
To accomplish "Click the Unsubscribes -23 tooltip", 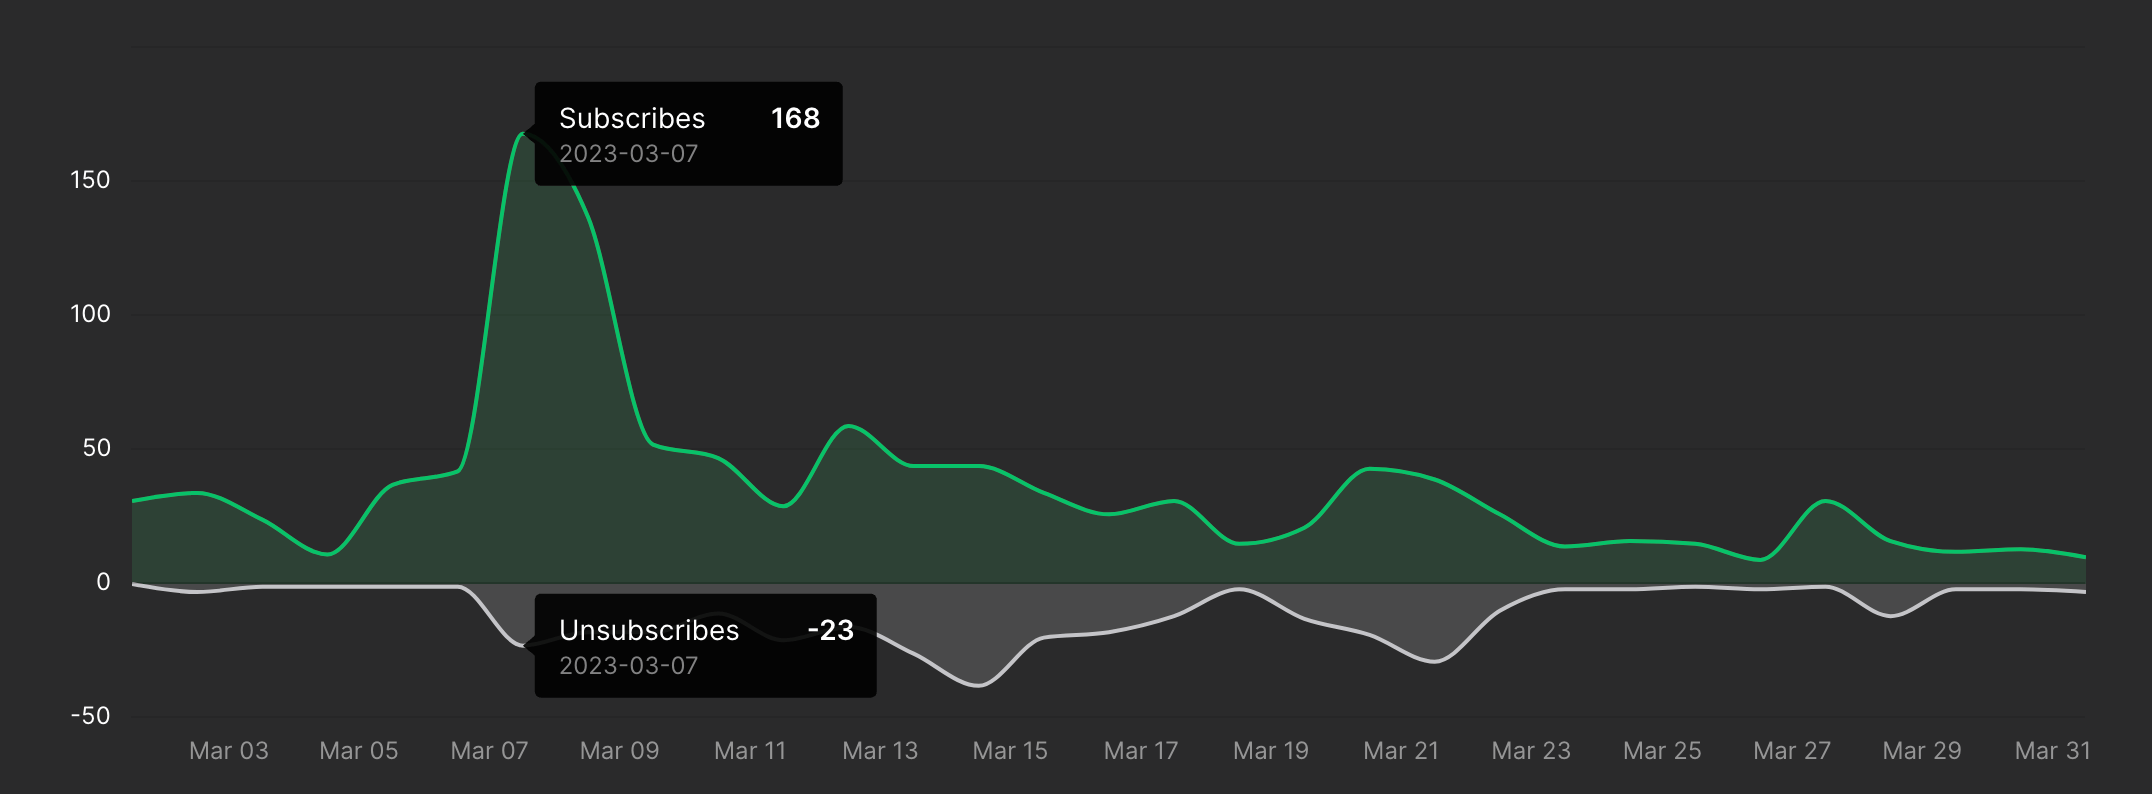I will [705, 646].
